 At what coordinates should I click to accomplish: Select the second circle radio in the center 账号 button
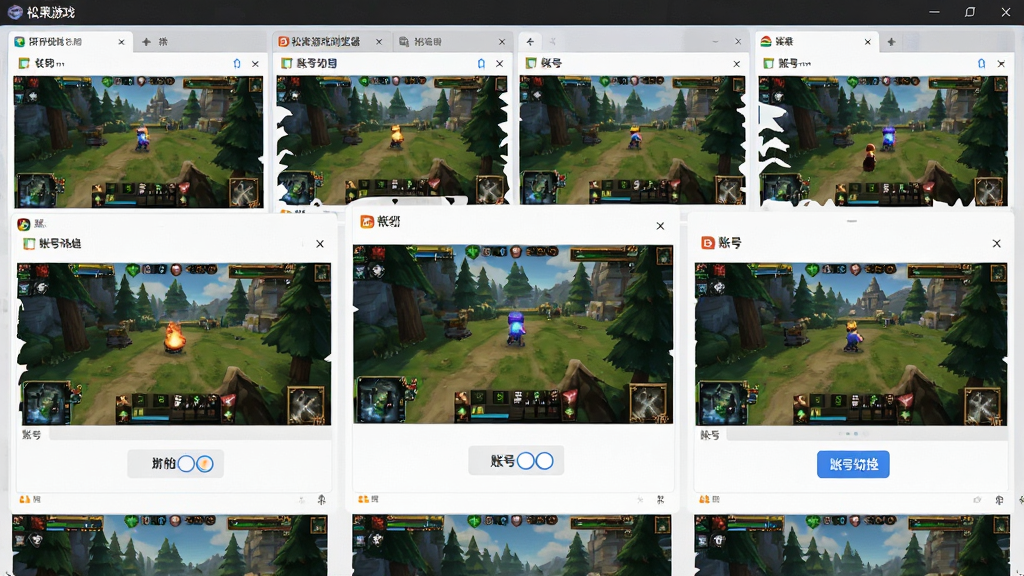pyautogui.click(x=545, y=461)
